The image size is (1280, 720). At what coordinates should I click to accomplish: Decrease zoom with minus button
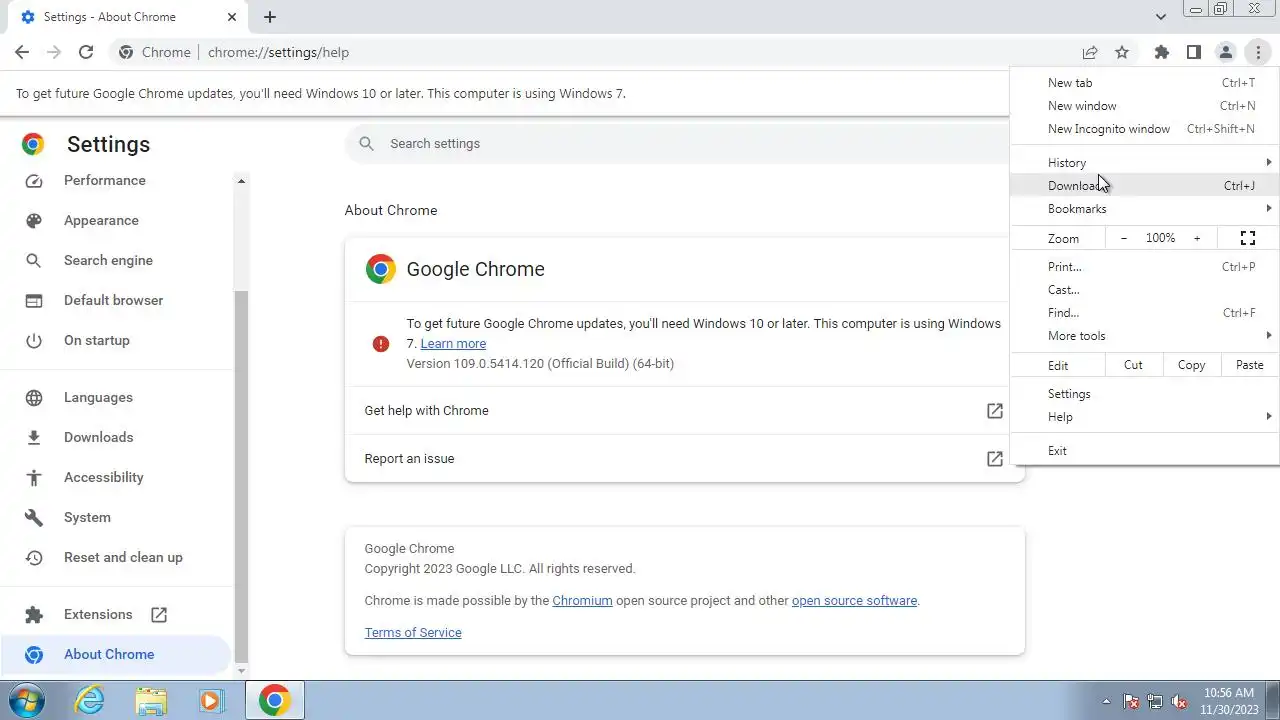(1124, 238)
